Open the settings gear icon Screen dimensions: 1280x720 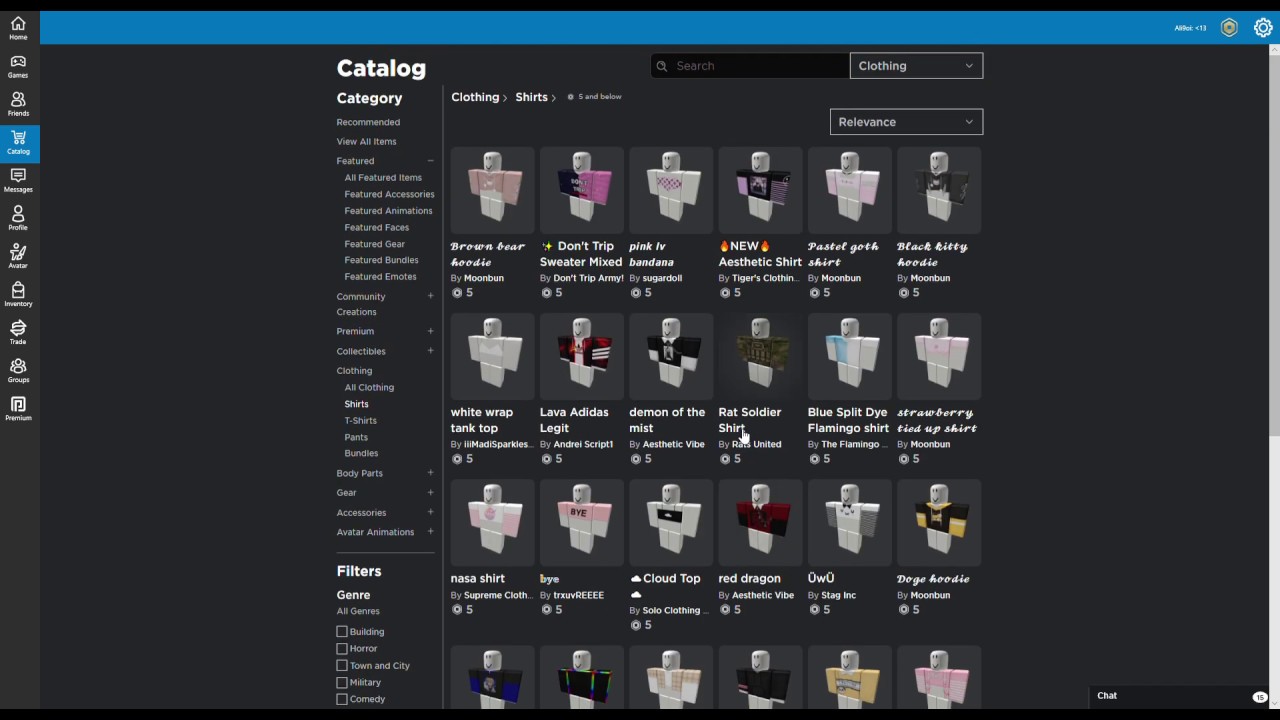pyautogui.click(x=1263, y=28)
